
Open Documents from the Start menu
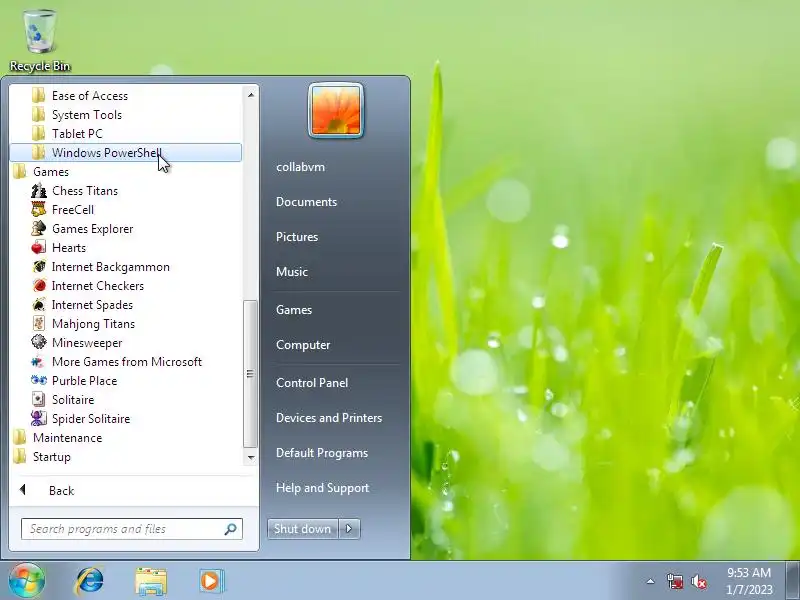coord(307,202)
